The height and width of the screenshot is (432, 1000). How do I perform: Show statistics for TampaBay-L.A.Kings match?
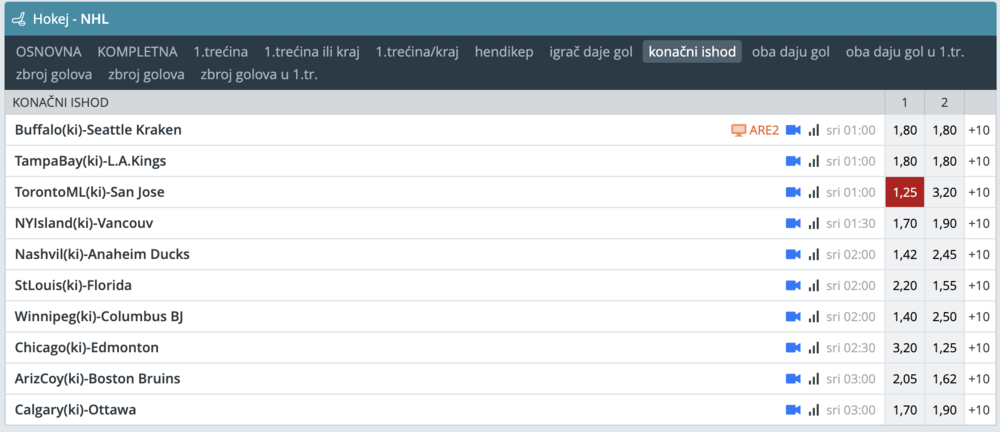click(813, 161)
